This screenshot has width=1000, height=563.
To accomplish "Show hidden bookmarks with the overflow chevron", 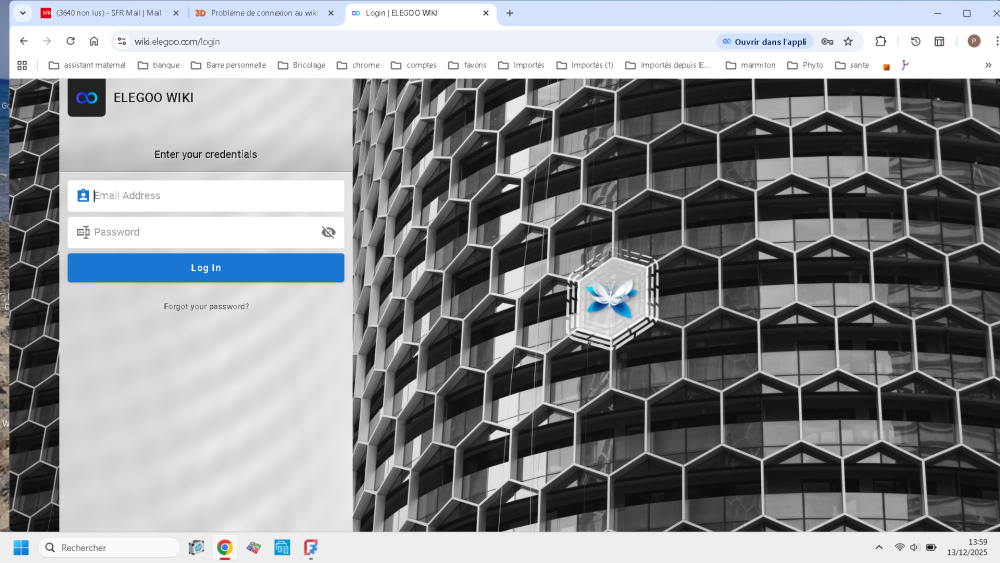I will pyautogui.click(x=988, y=65).
